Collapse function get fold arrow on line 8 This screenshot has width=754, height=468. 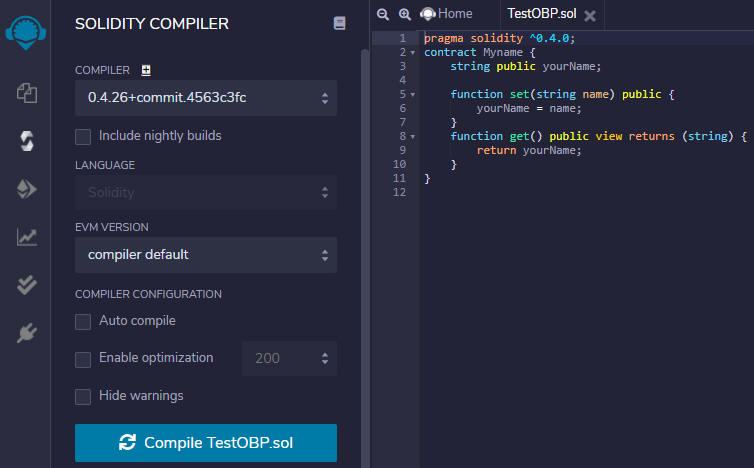[x=413, y=137]
